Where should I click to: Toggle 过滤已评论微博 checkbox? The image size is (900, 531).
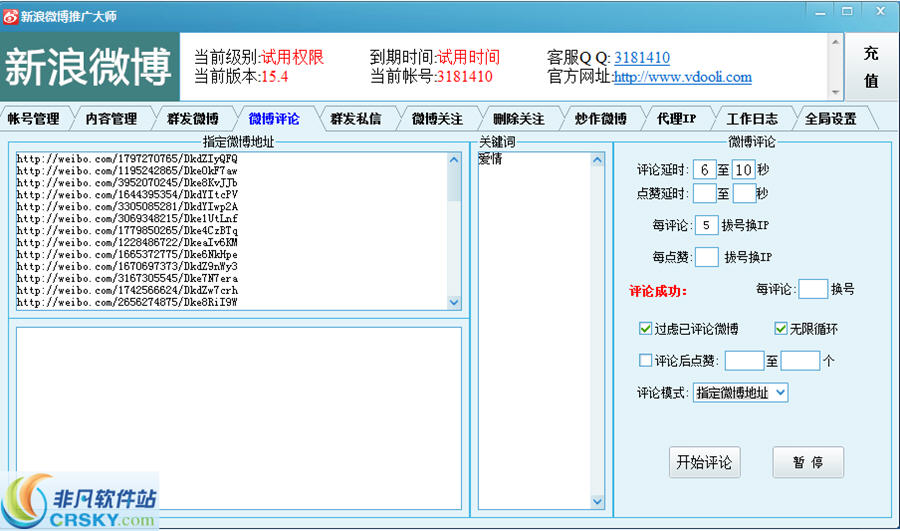coord(645,328)
